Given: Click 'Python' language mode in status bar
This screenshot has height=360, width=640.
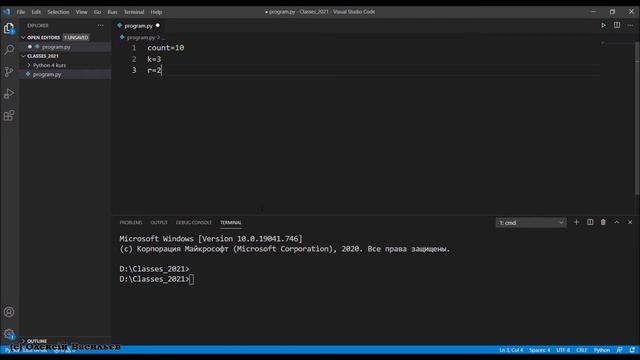Looking at the screenshot, I should coord(602,350).
